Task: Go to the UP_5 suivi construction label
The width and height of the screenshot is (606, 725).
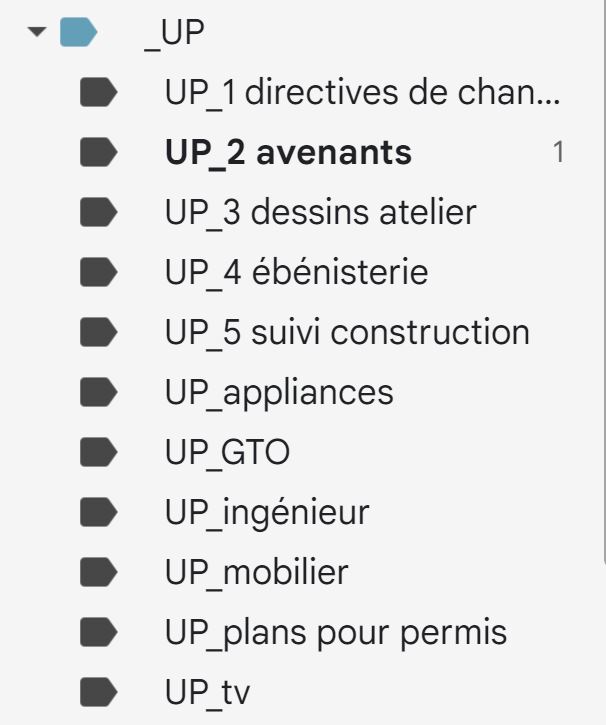Action: tap(346, 332)
